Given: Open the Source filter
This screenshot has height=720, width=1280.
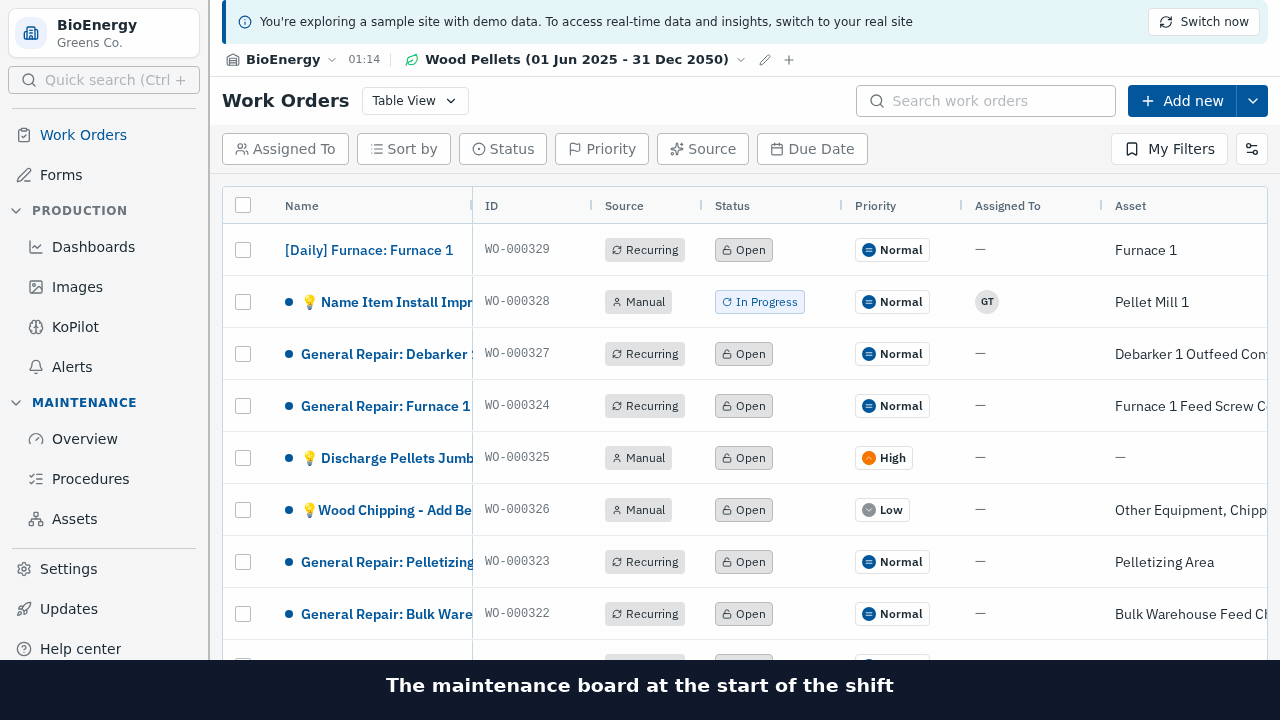Looking at the screenshot, I should tap(703, 149).
